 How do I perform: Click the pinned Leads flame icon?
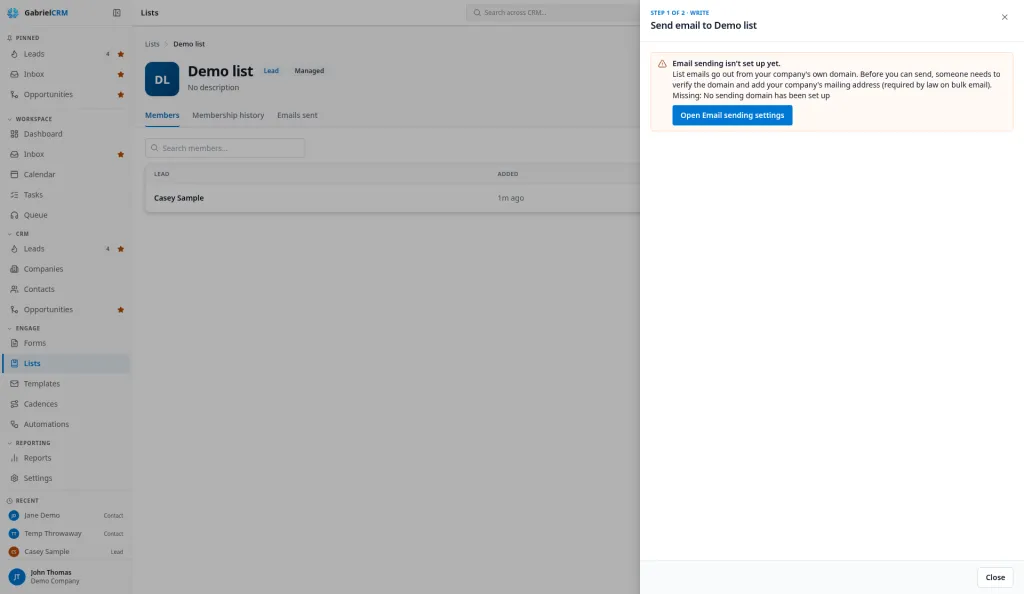[14, 54]
